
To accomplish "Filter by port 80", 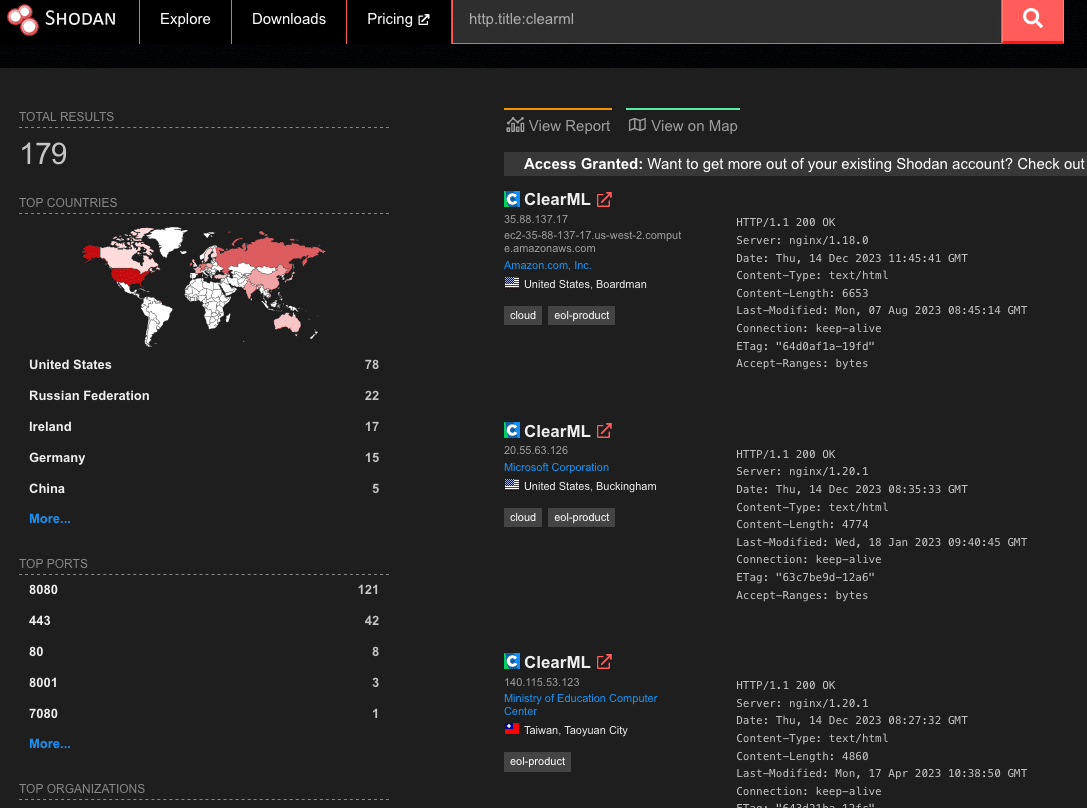I will (204, 651).
